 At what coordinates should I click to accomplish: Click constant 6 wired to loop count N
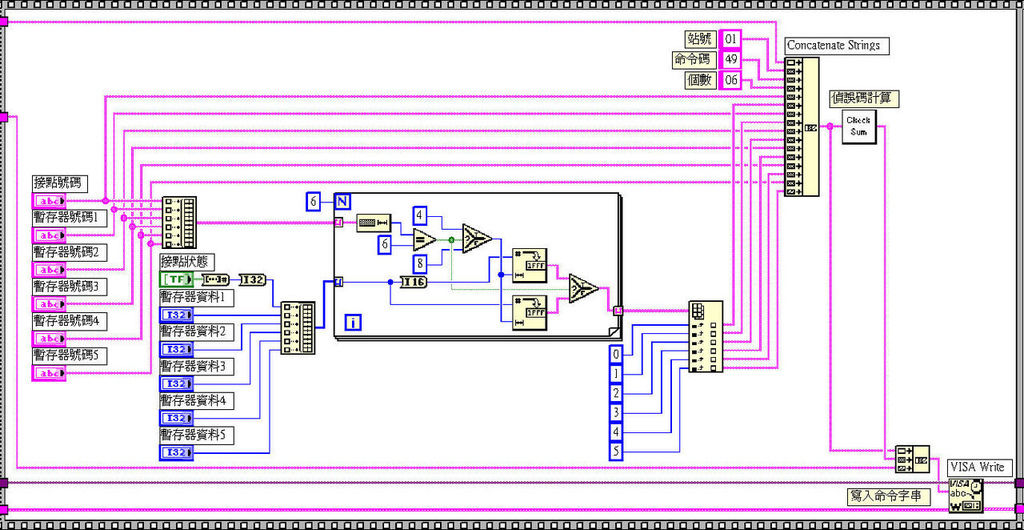click(313, 202)
